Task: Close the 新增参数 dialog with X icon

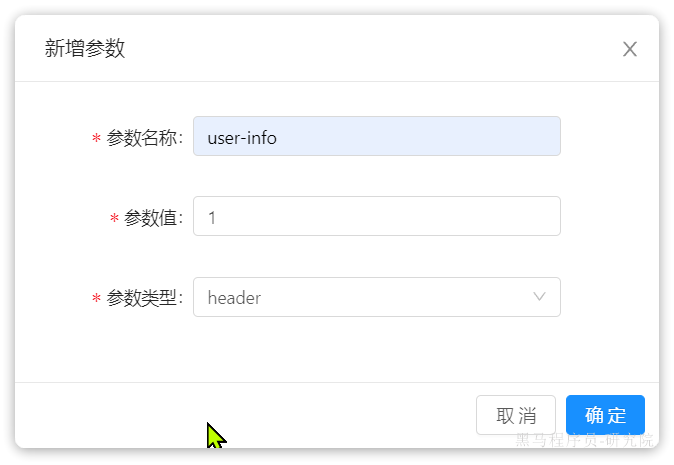Action: point(630,49)
